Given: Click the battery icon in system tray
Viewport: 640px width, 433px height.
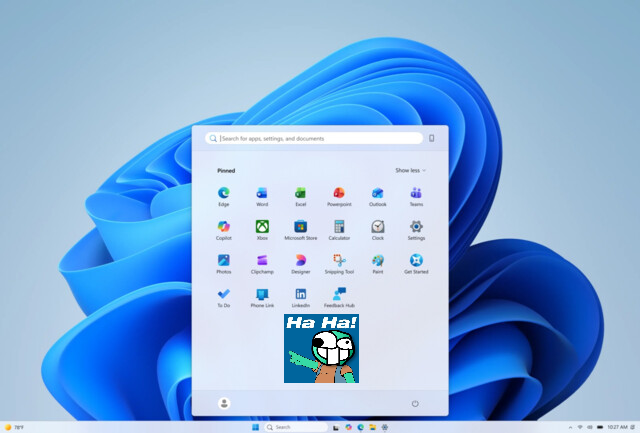Looking at the screenshot, I should [600, 427].
